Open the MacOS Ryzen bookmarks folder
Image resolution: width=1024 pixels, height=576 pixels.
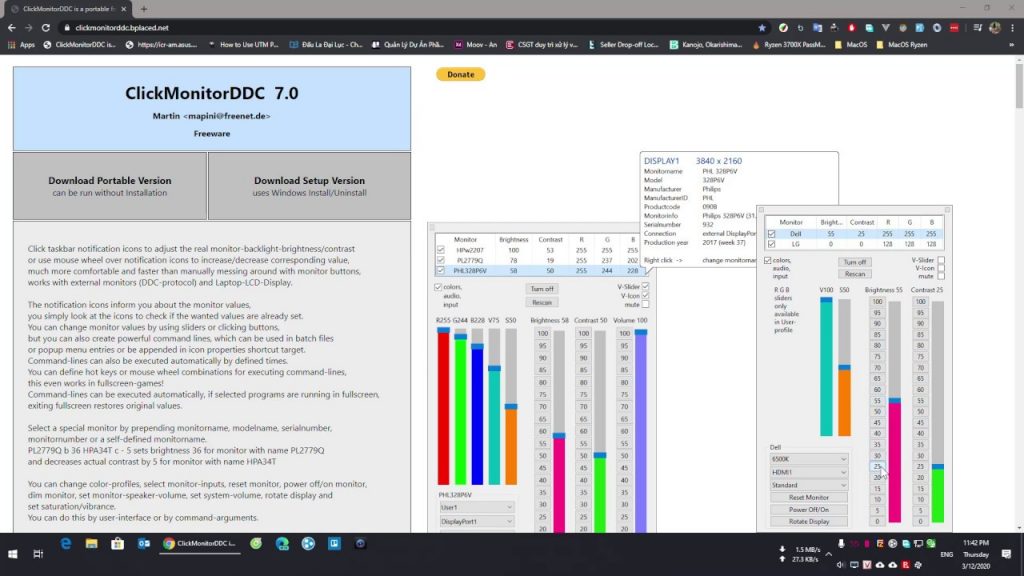coord(901,45)
